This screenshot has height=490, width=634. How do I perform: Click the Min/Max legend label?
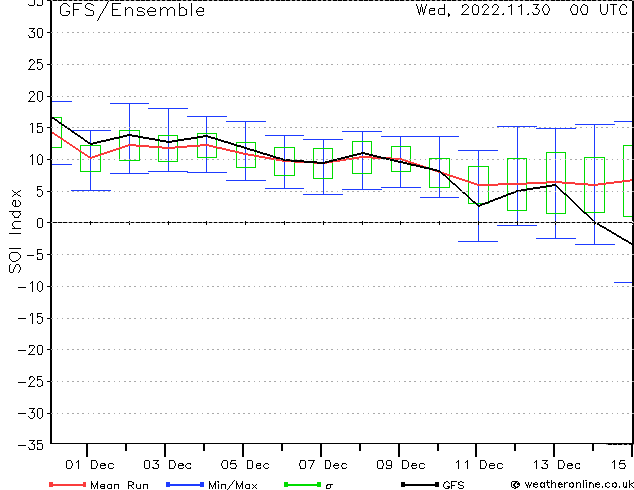pos(232,485)
